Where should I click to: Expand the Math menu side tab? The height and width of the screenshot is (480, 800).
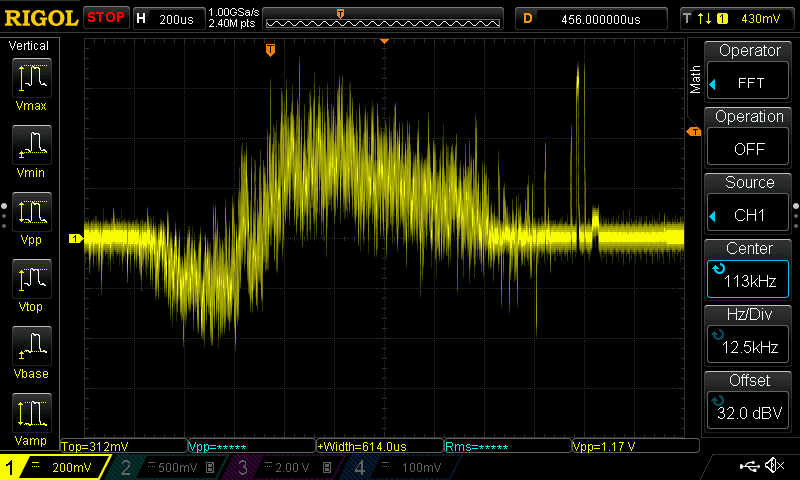(x=694, y=80)
